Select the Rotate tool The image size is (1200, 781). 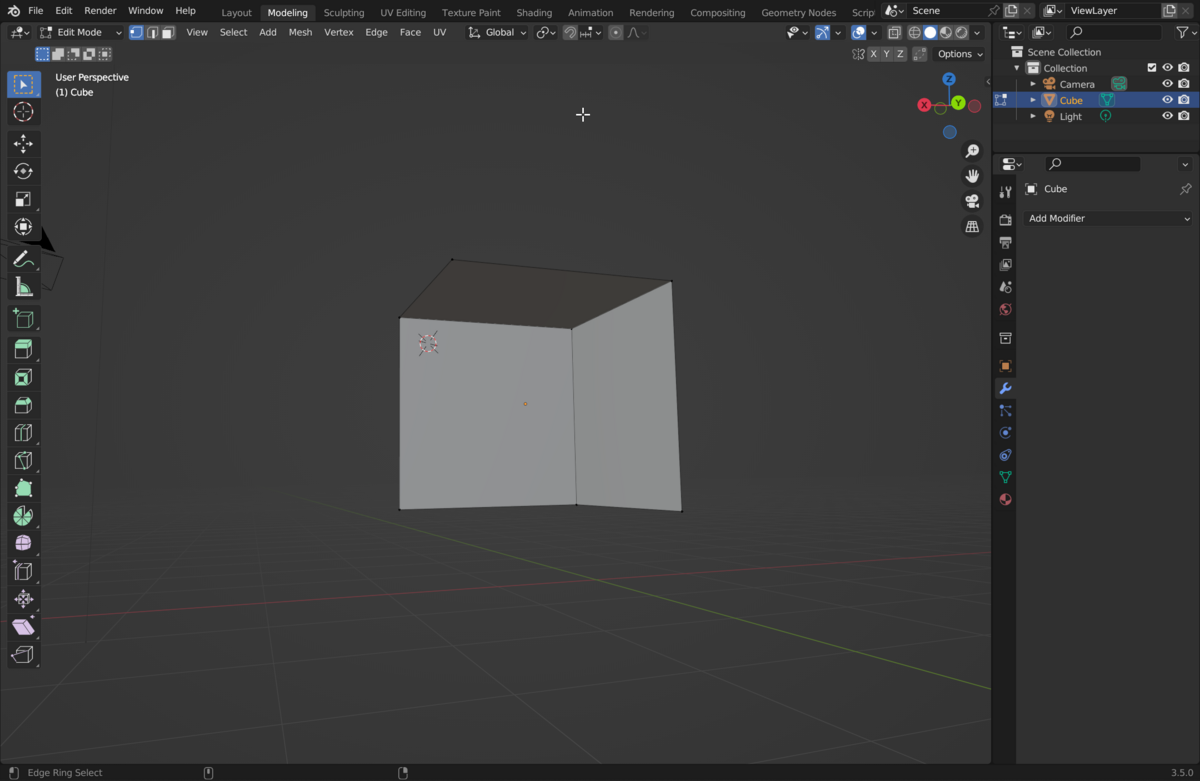[23, 171]
